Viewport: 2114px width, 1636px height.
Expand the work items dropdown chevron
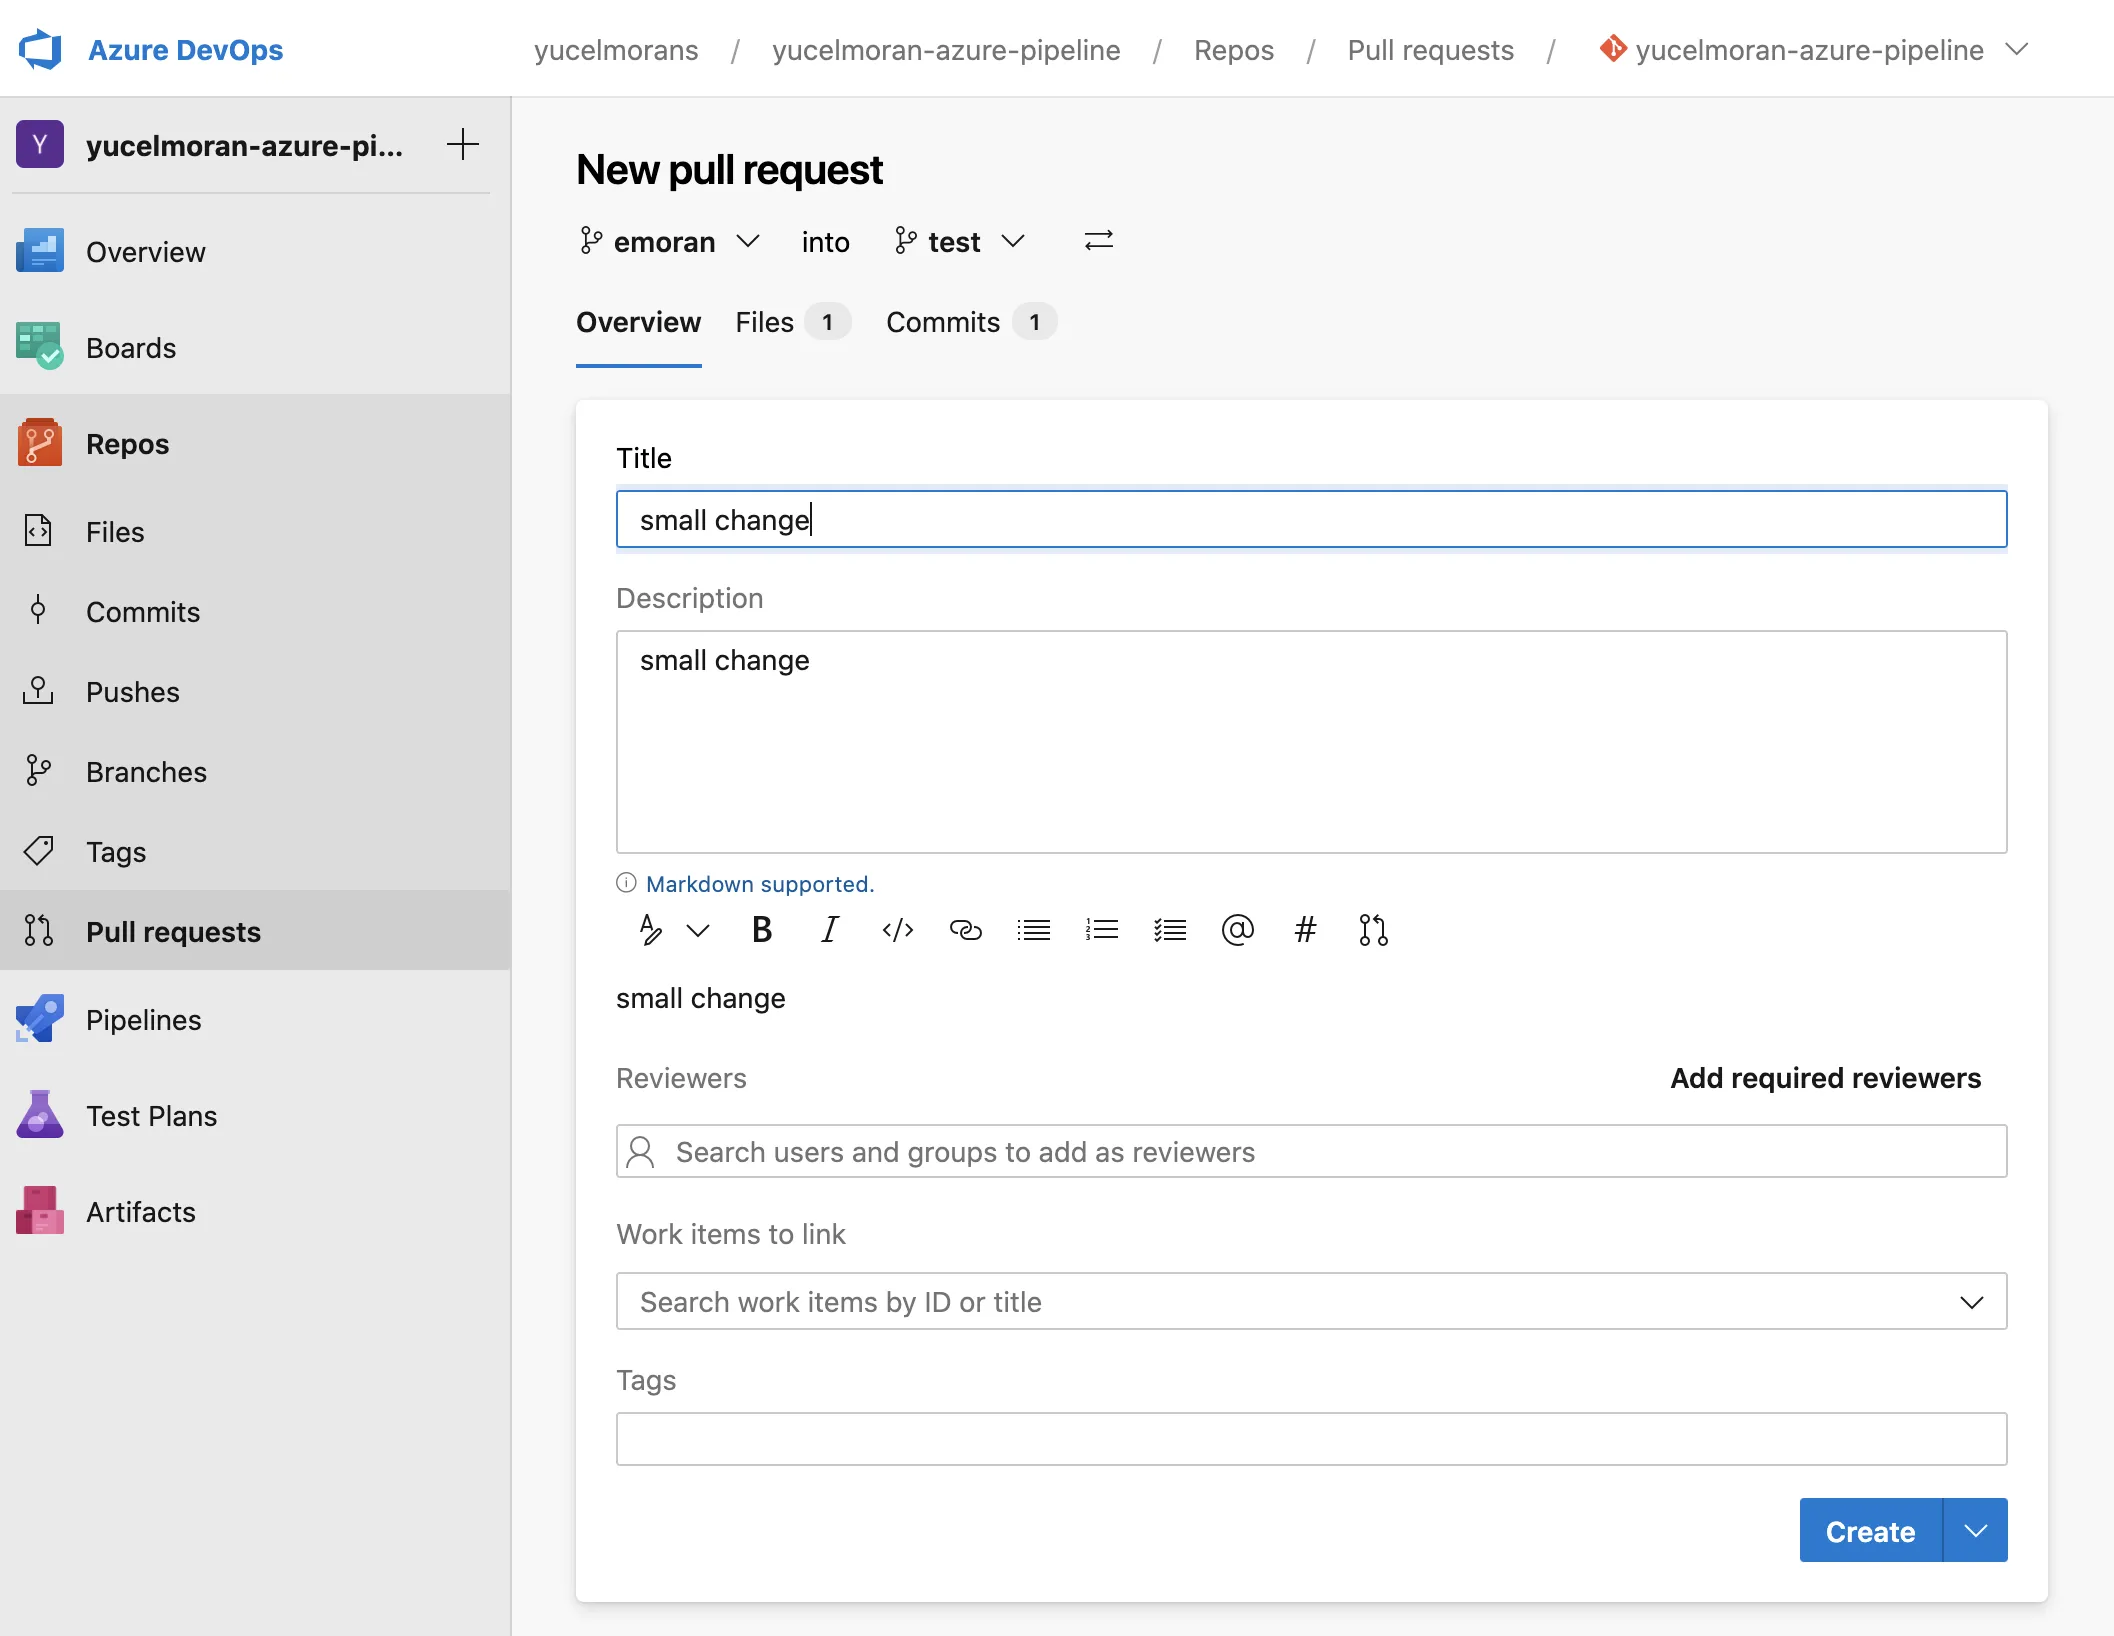point(1972,1301)
